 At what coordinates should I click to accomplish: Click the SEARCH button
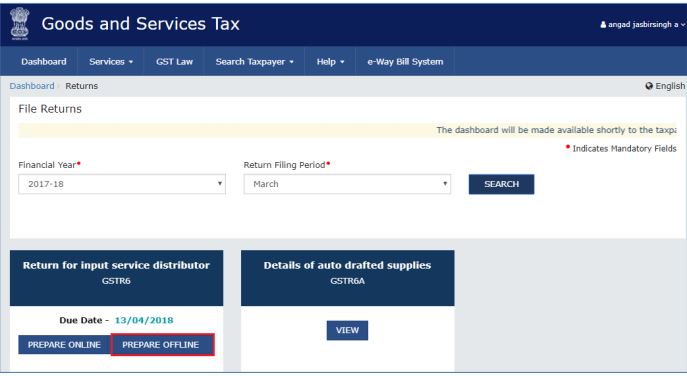click(501, 184)
